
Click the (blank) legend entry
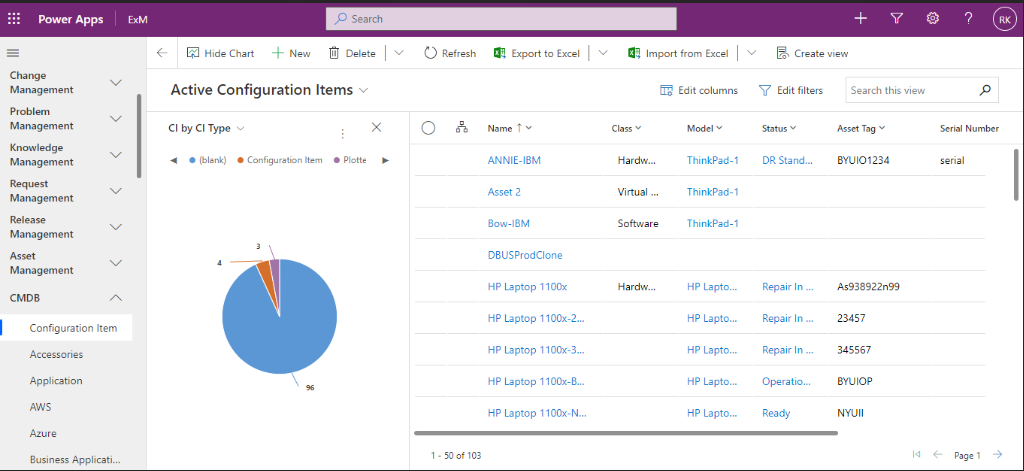pos(206,160)
